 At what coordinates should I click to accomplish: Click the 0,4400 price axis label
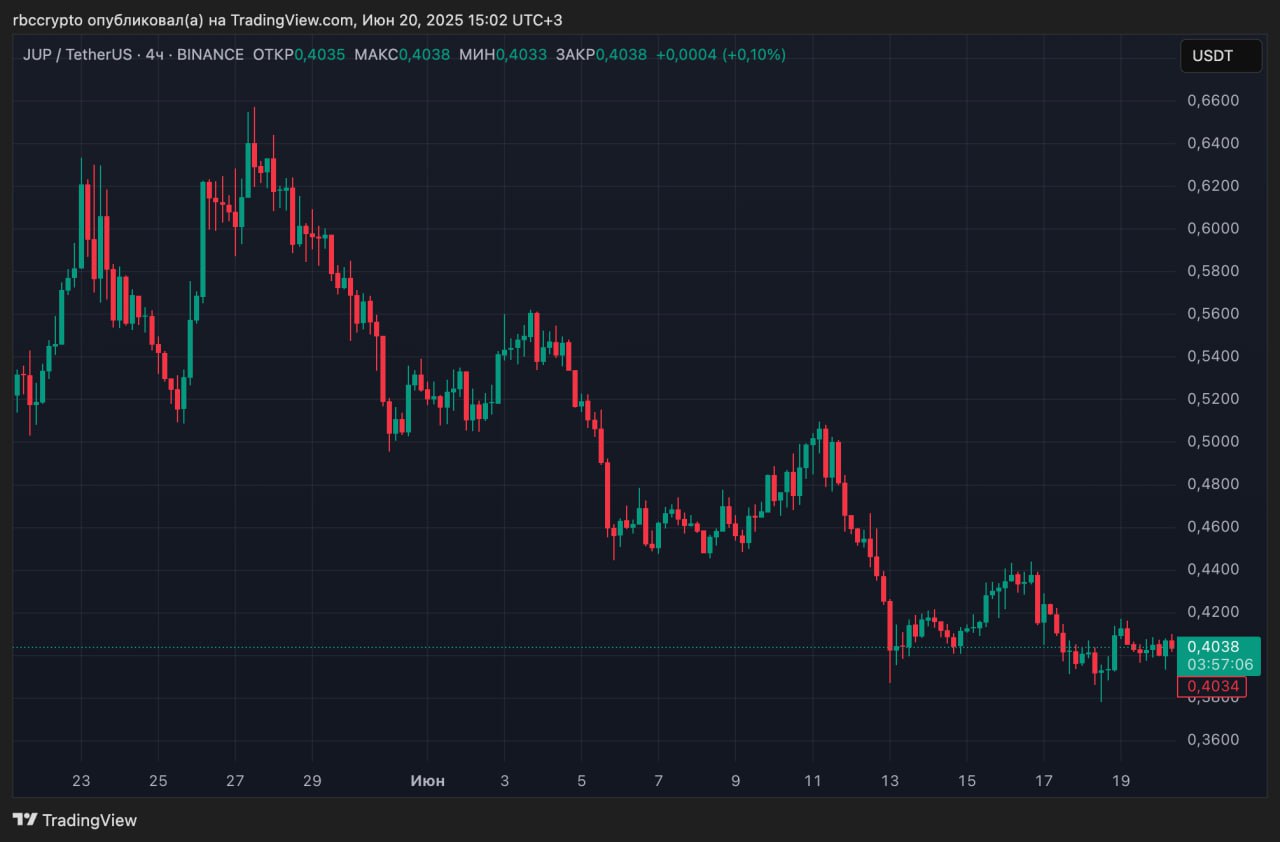click(1213, 569)
